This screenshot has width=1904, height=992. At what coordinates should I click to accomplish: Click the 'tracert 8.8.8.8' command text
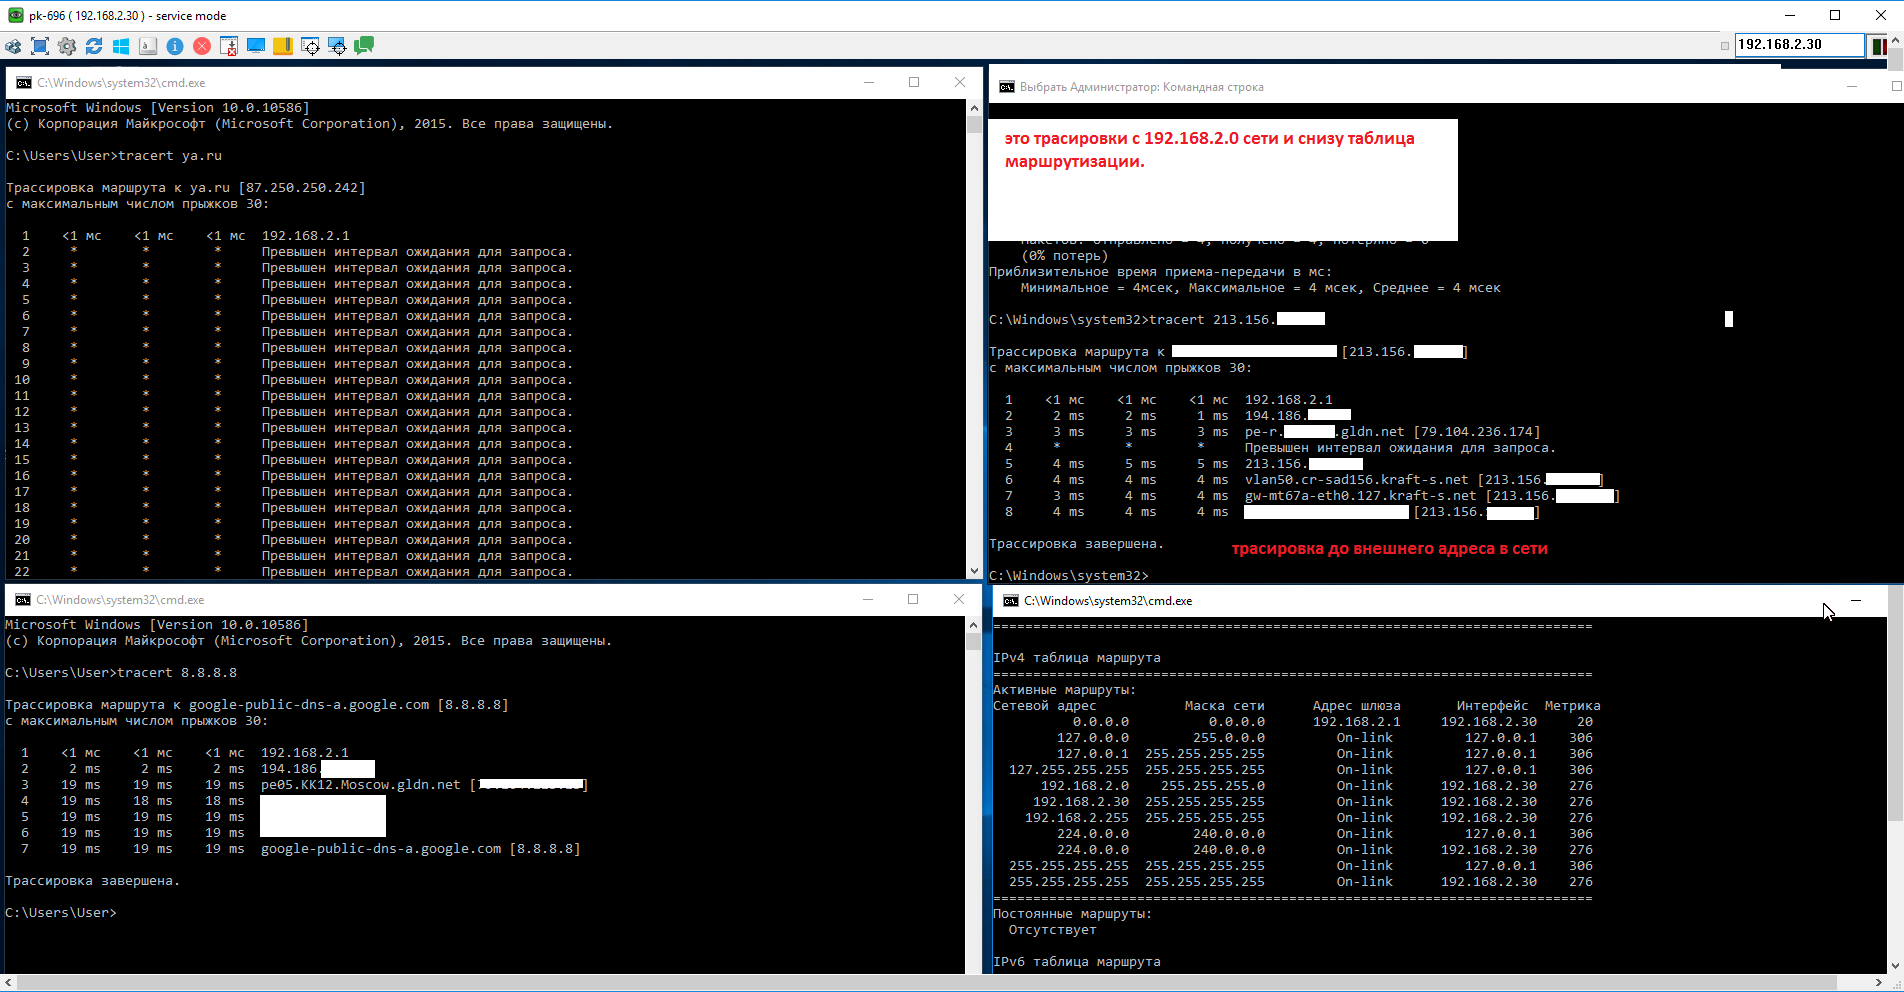(x=177, y=673)
